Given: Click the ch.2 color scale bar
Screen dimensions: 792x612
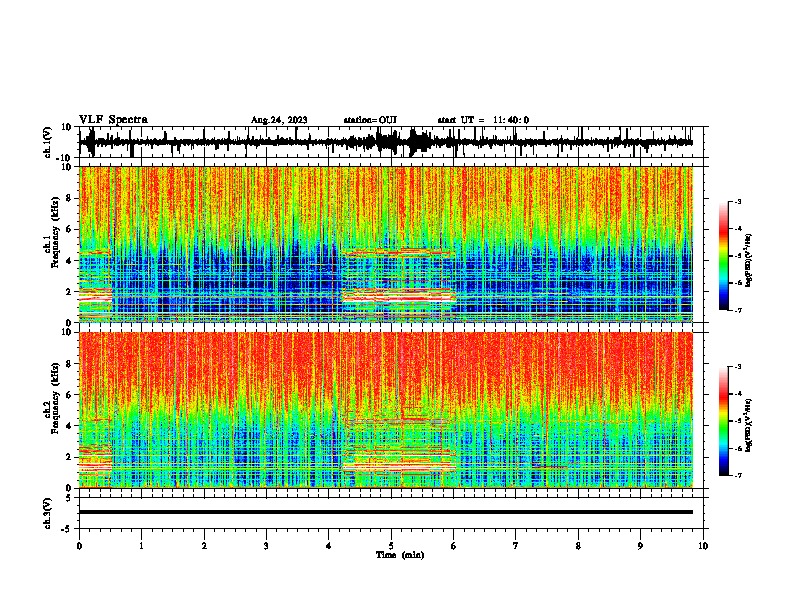Looking at the screenshot, I should pos(724,421).
